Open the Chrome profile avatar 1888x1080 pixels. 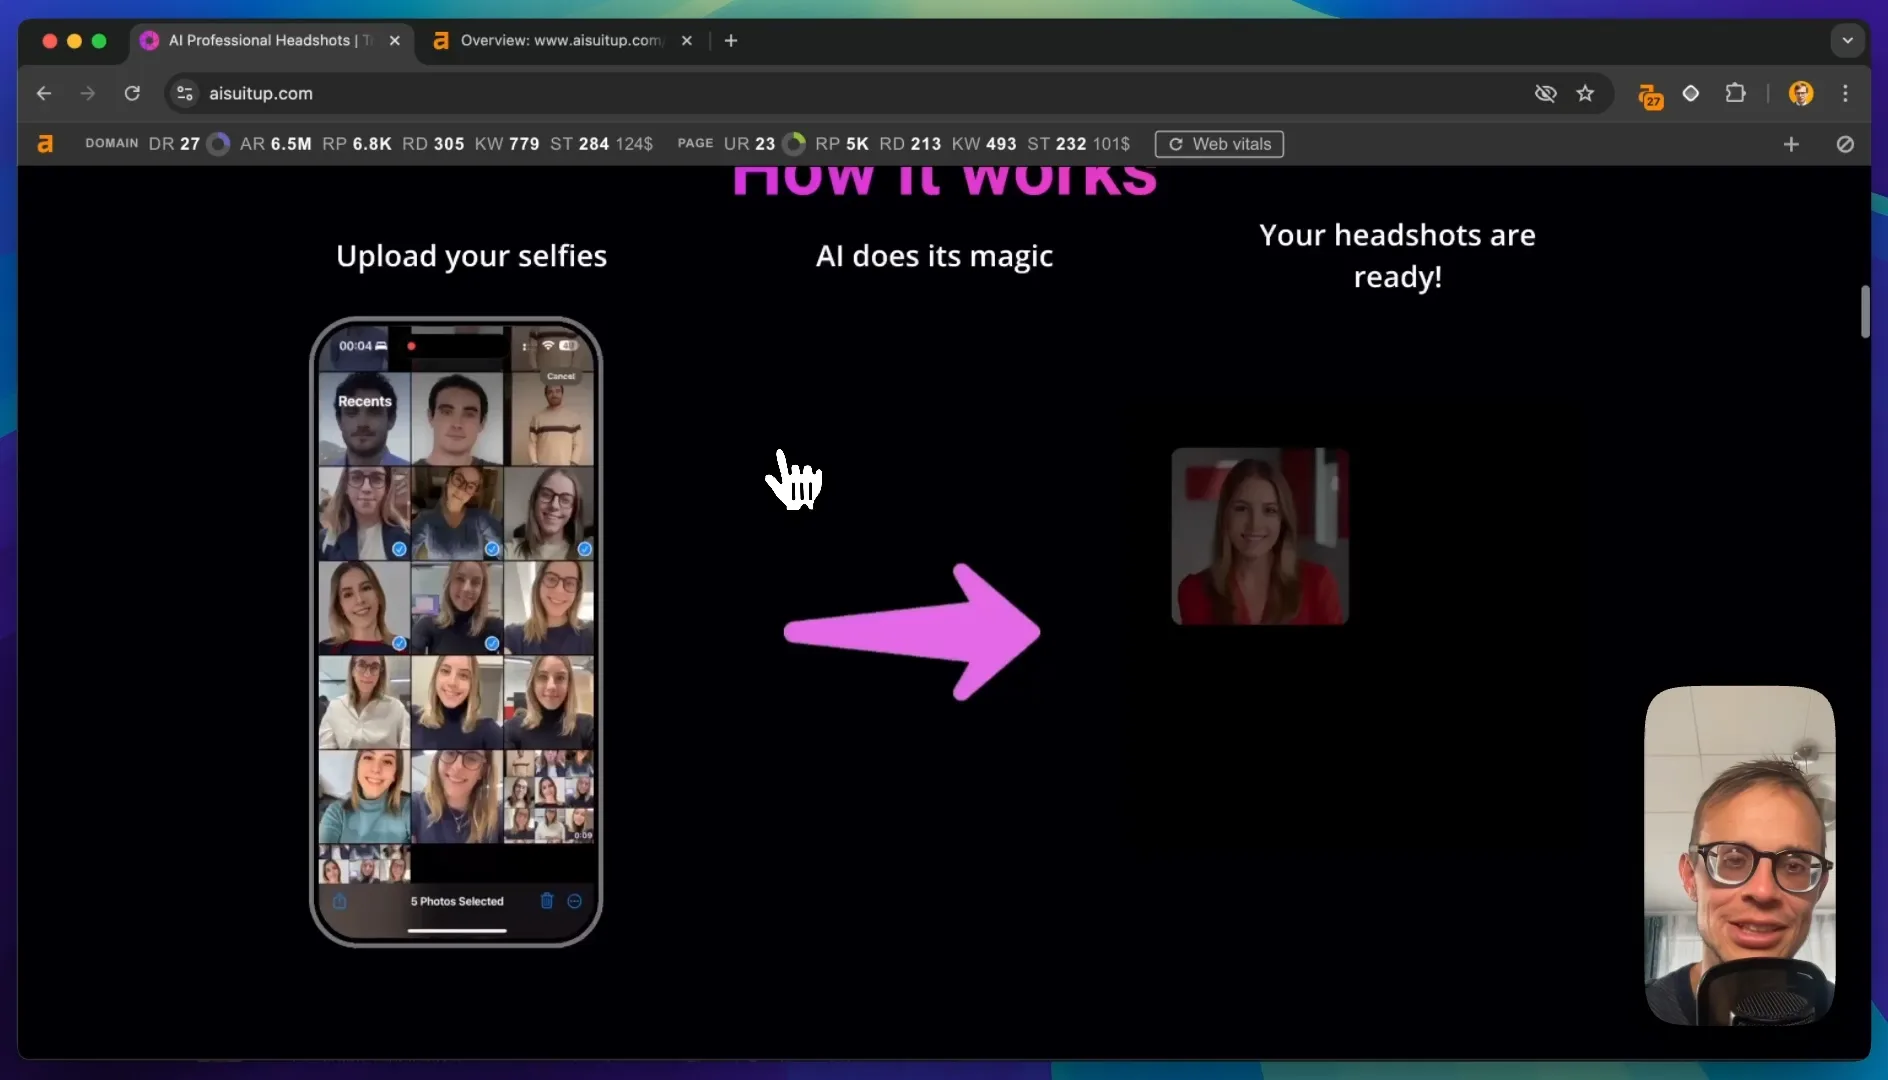point(1801,93)
